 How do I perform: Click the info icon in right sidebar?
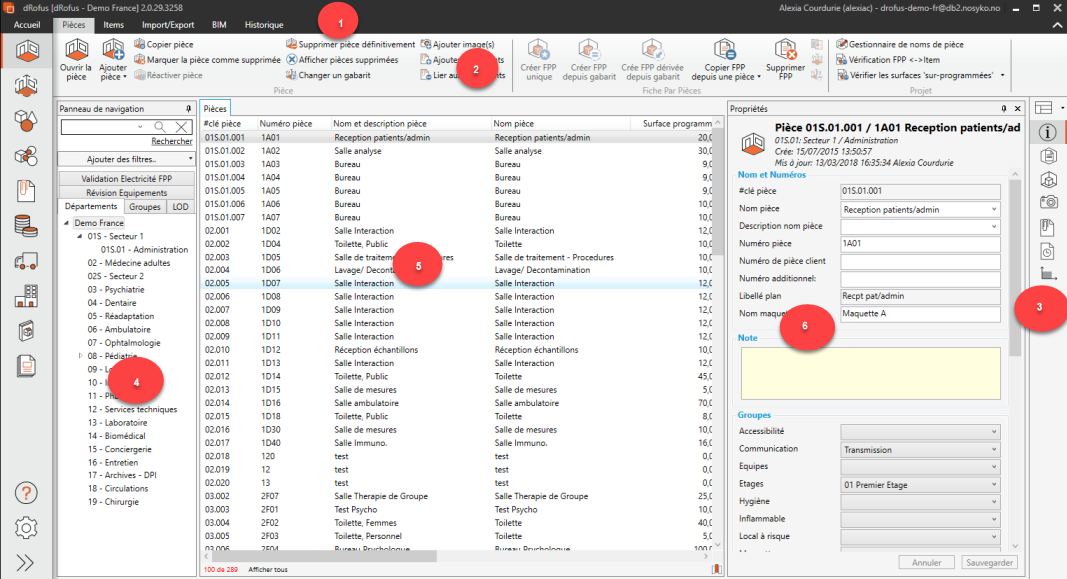pos(1048,131)
